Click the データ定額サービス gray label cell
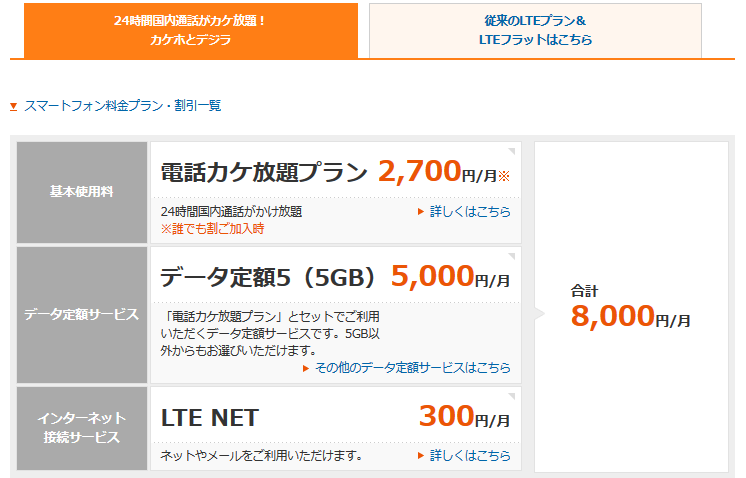Screen dimensions: 746x478 [82, 314]
